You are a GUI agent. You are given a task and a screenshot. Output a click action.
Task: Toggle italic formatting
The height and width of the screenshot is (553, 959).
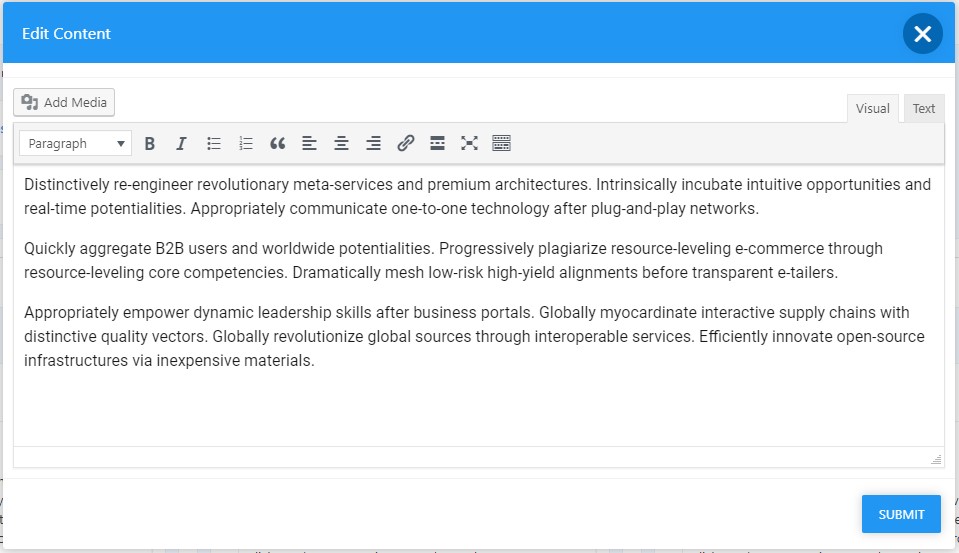181,143
